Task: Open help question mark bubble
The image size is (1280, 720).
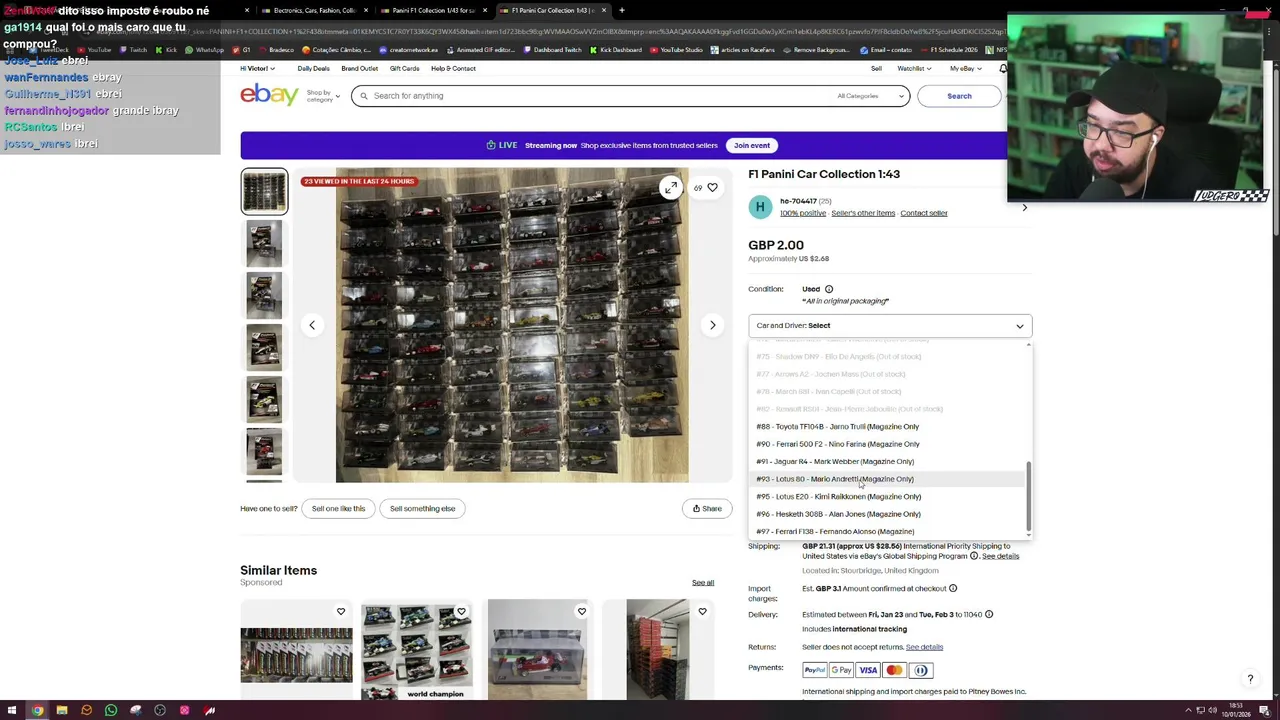Action: [1250, 679]
